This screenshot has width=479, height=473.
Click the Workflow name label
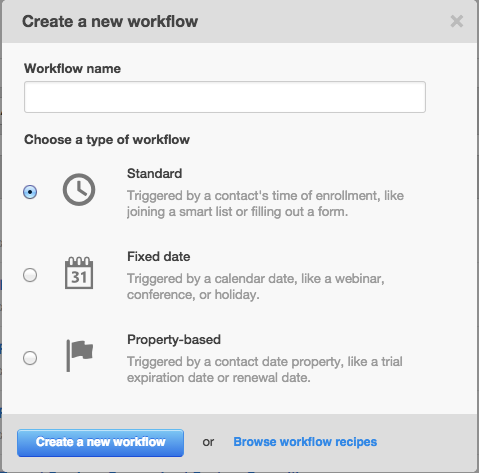[x=72, y=69]
